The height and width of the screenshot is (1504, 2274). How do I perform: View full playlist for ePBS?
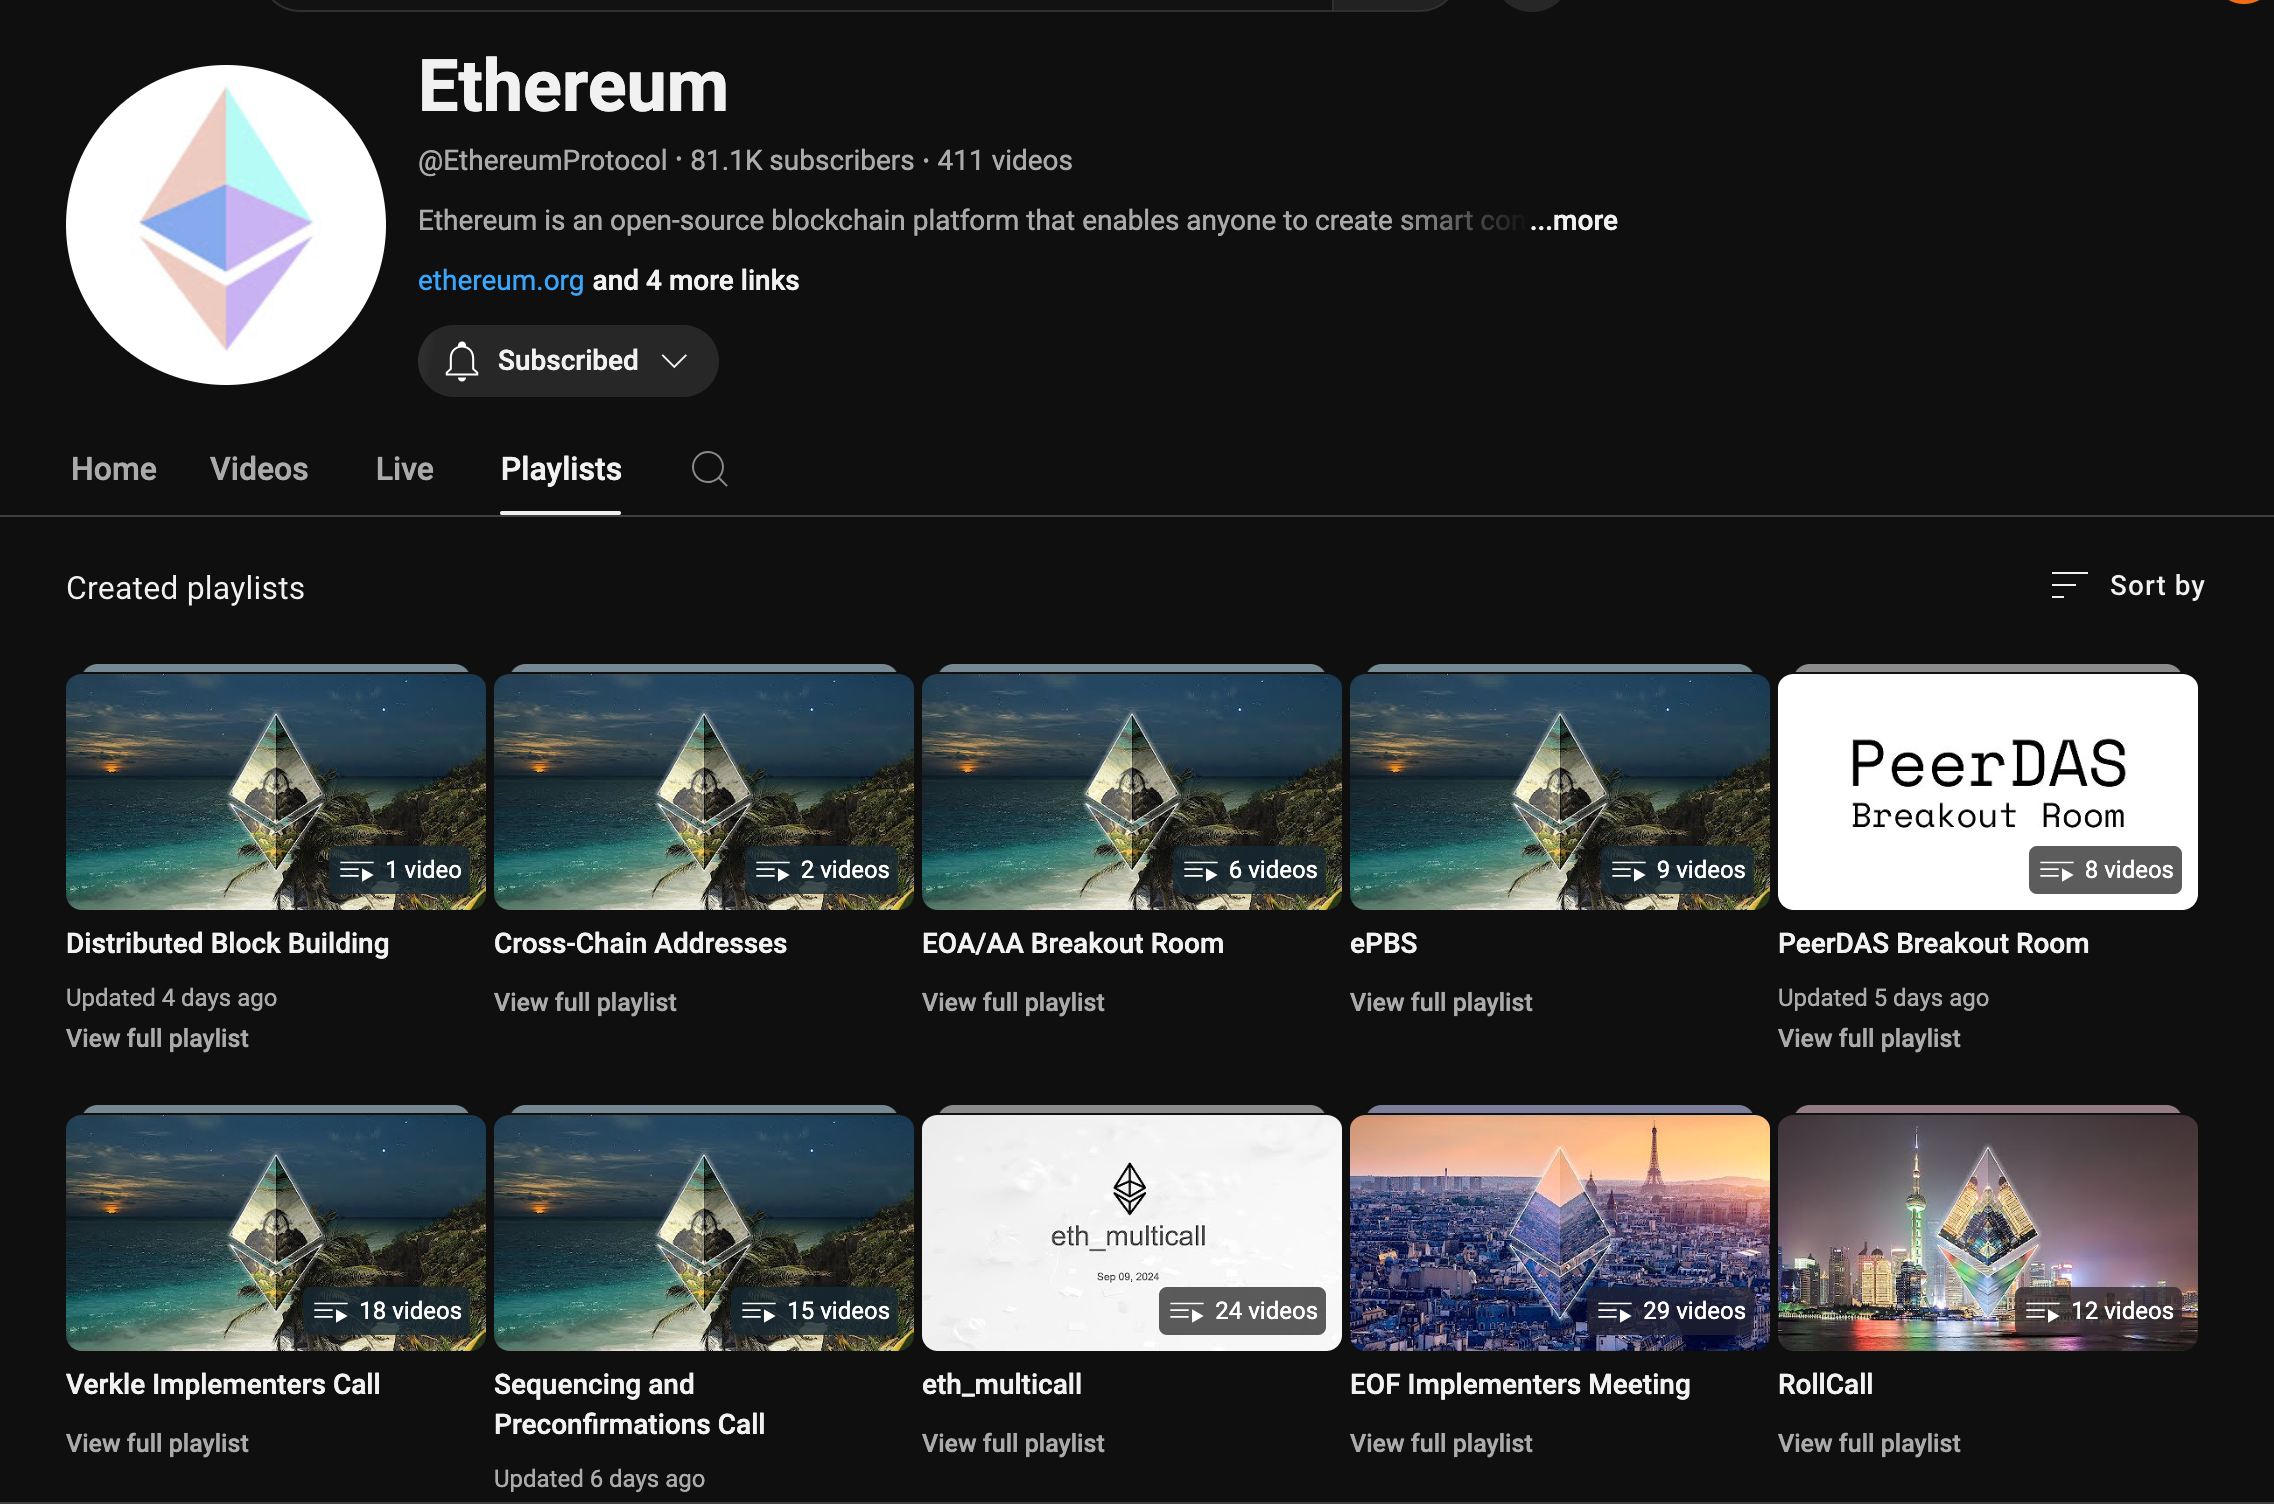click(1440, 1002)
